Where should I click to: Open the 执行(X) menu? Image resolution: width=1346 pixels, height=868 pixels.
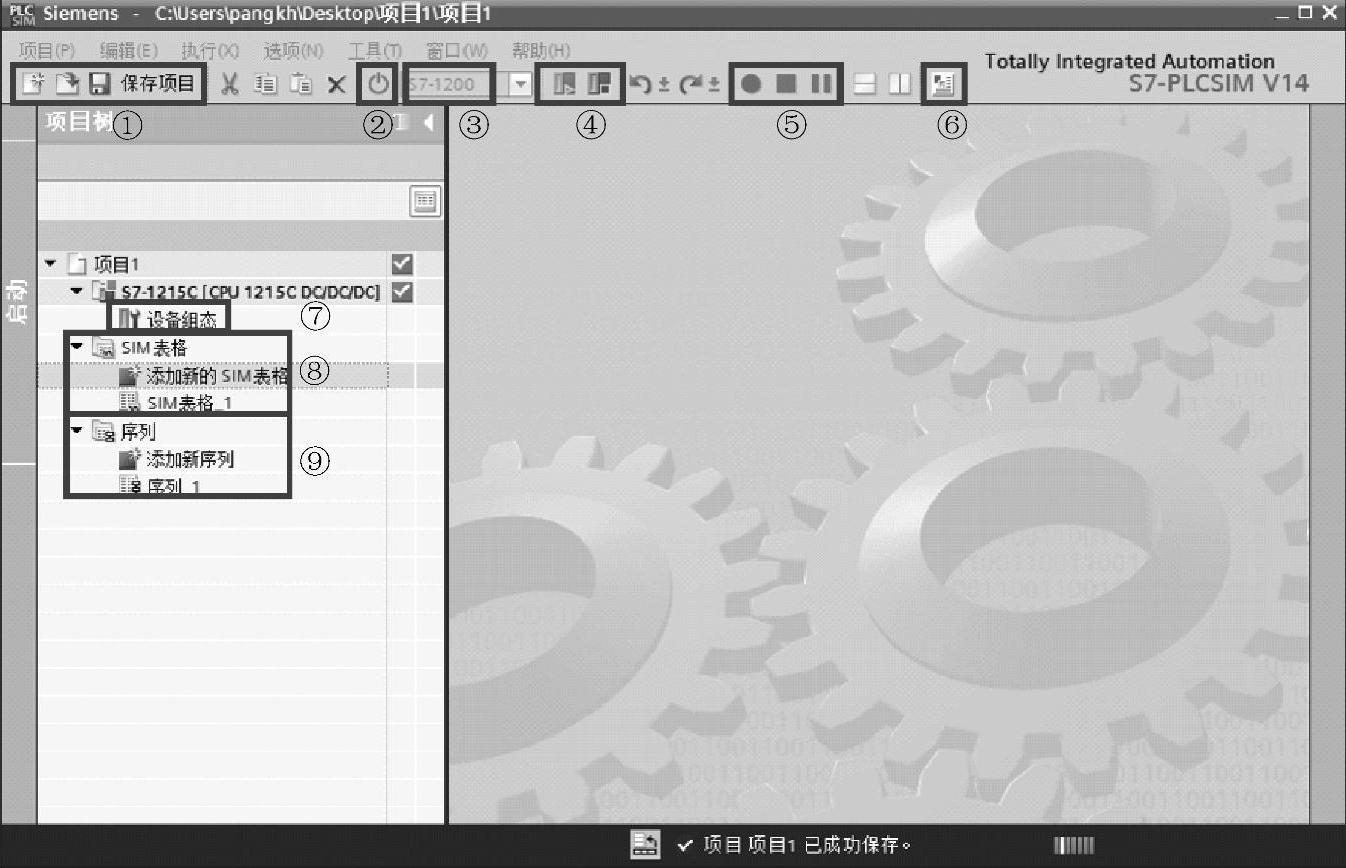(210, 51)
